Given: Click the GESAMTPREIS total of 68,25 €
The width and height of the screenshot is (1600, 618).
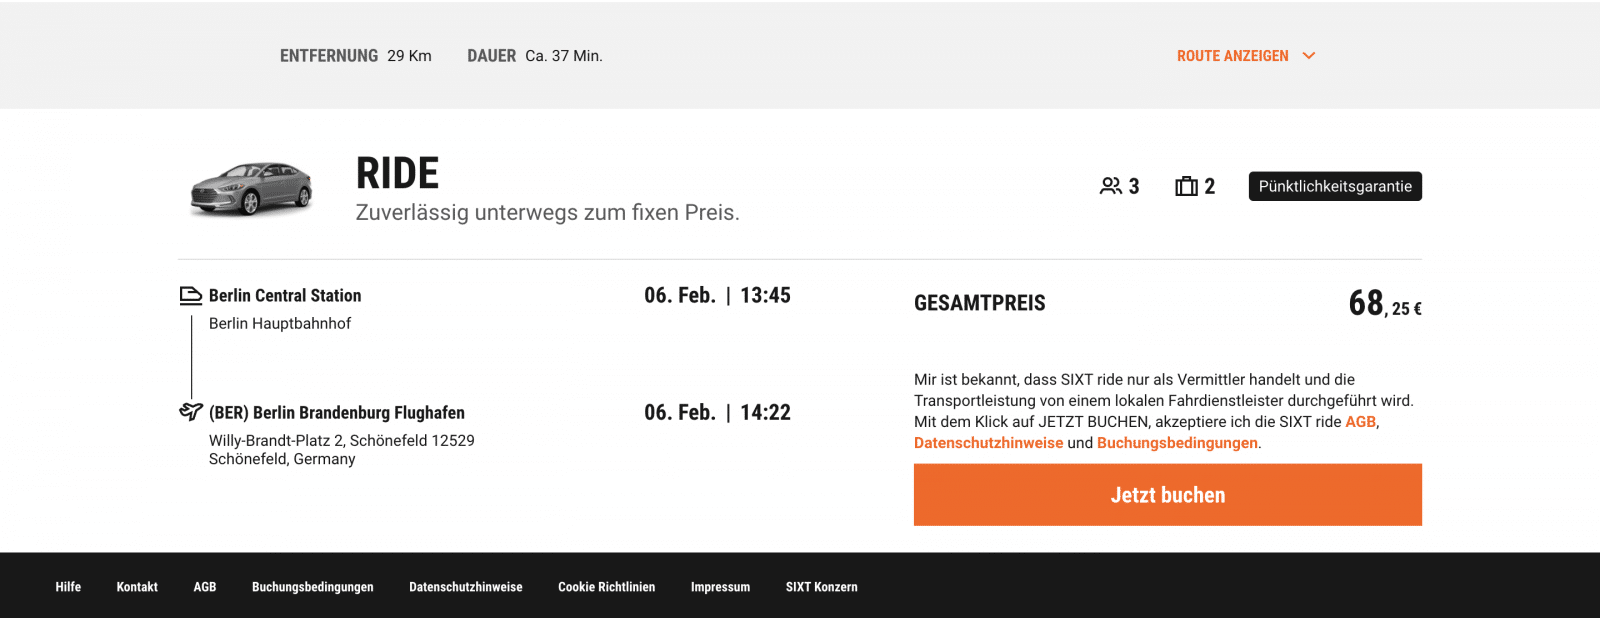Looking at the screenshot, I should (x=1385, y=302).
